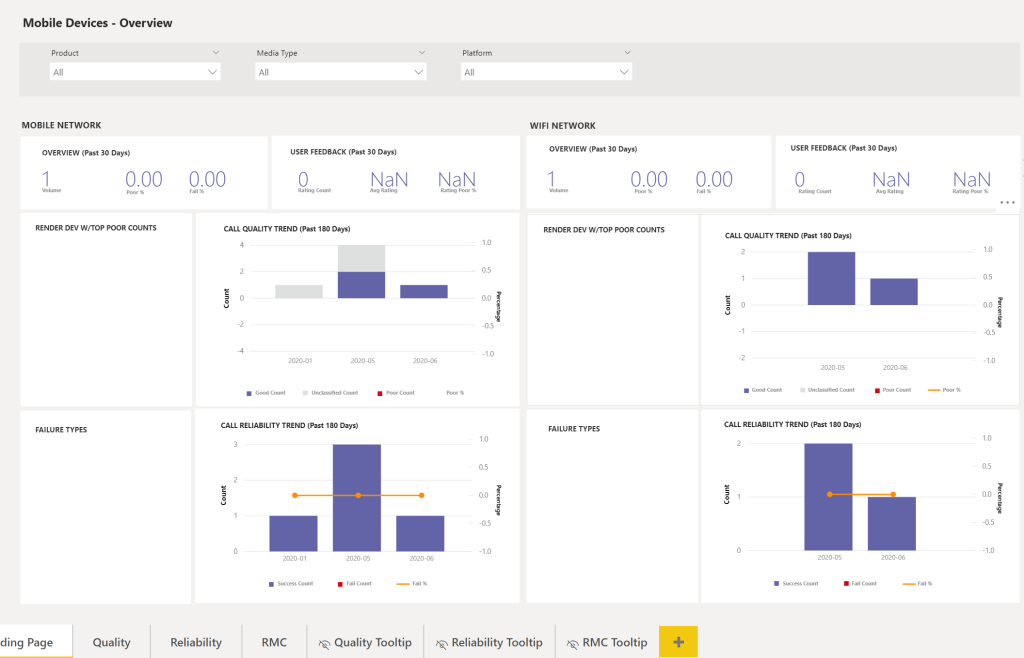Select 2020-05 bar in Mobile call reliability chart

tap(357, 497)
